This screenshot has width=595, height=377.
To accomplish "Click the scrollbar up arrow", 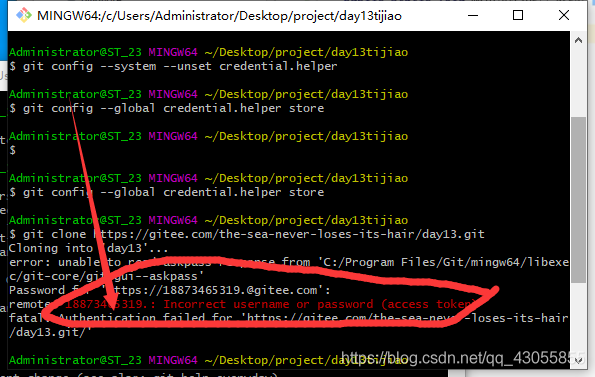I will [578, 40].
